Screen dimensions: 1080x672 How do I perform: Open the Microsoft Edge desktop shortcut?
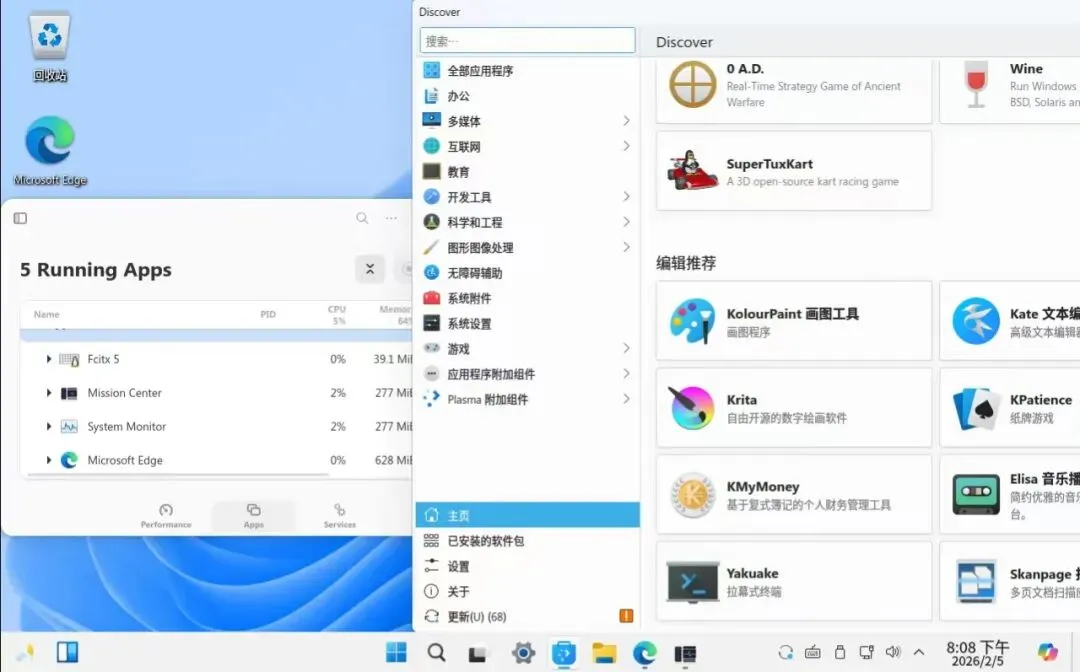pyautogui.click(x=50, y=151)
